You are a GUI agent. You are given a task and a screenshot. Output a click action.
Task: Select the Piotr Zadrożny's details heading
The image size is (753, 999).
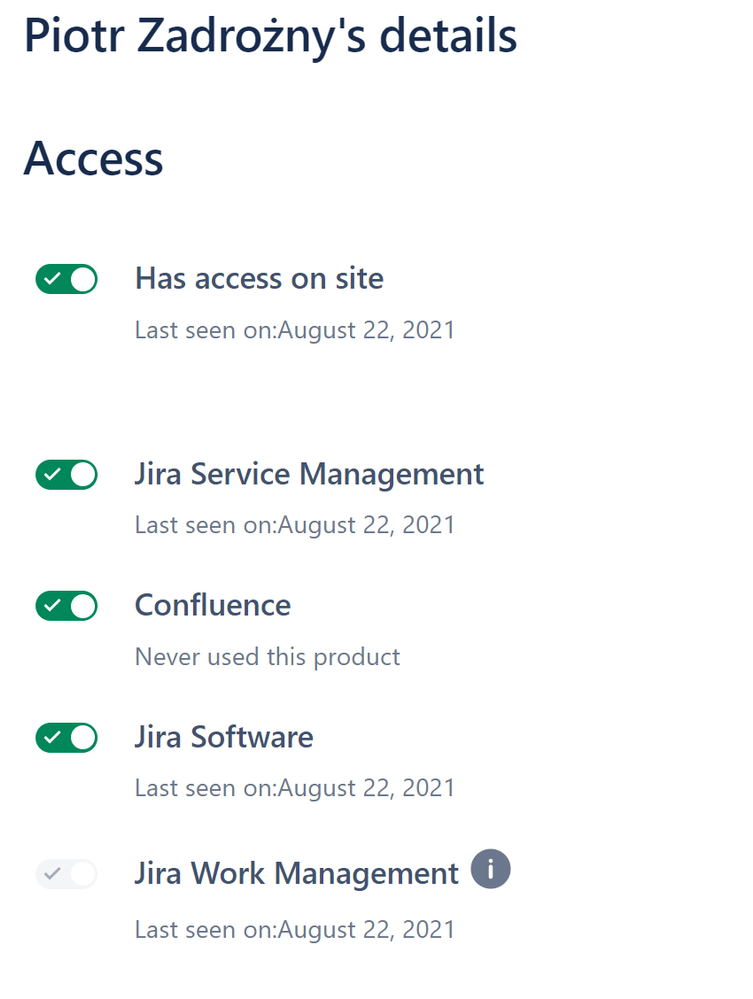coord(270,36)
